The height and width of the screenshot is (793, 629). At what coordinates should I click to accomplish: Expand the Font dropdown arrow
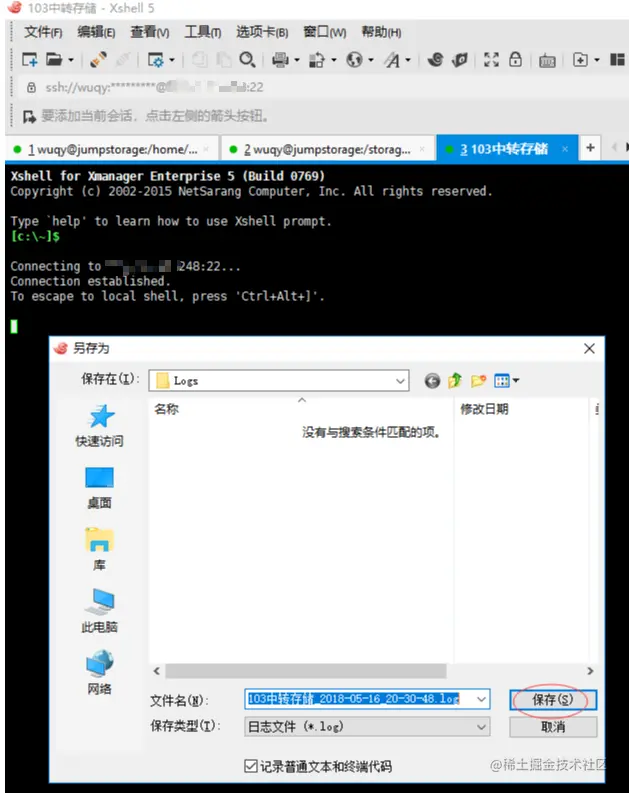point(408,60)
